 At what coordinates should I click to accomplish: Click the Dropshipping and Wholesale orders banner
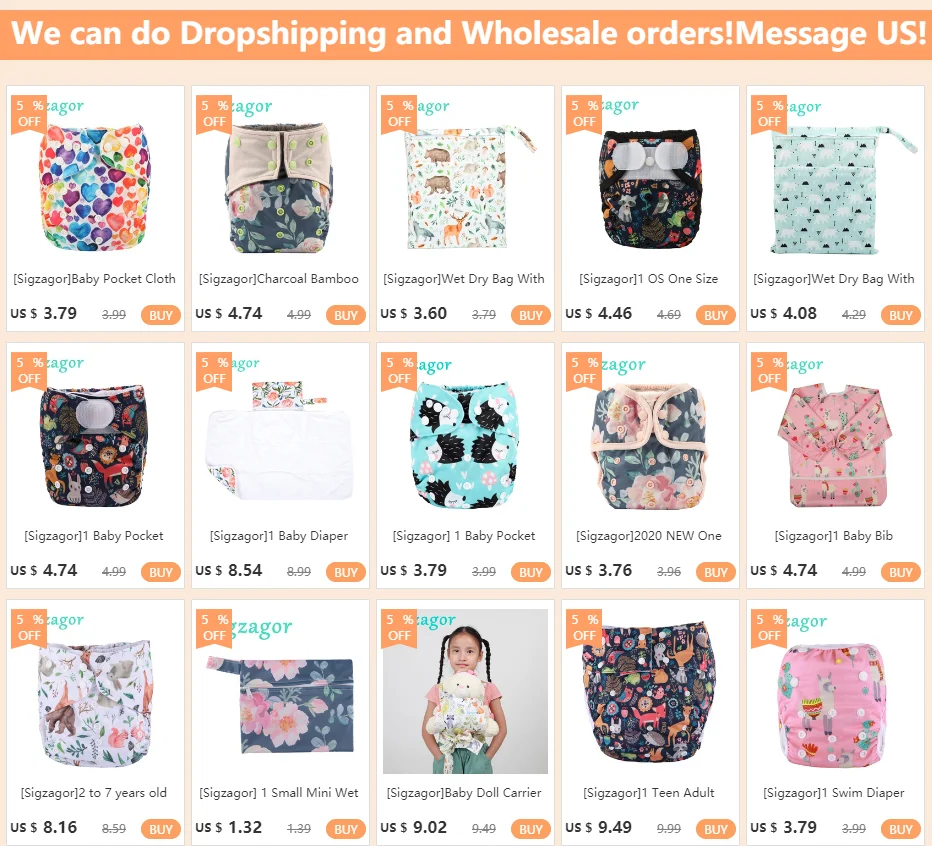466,34
